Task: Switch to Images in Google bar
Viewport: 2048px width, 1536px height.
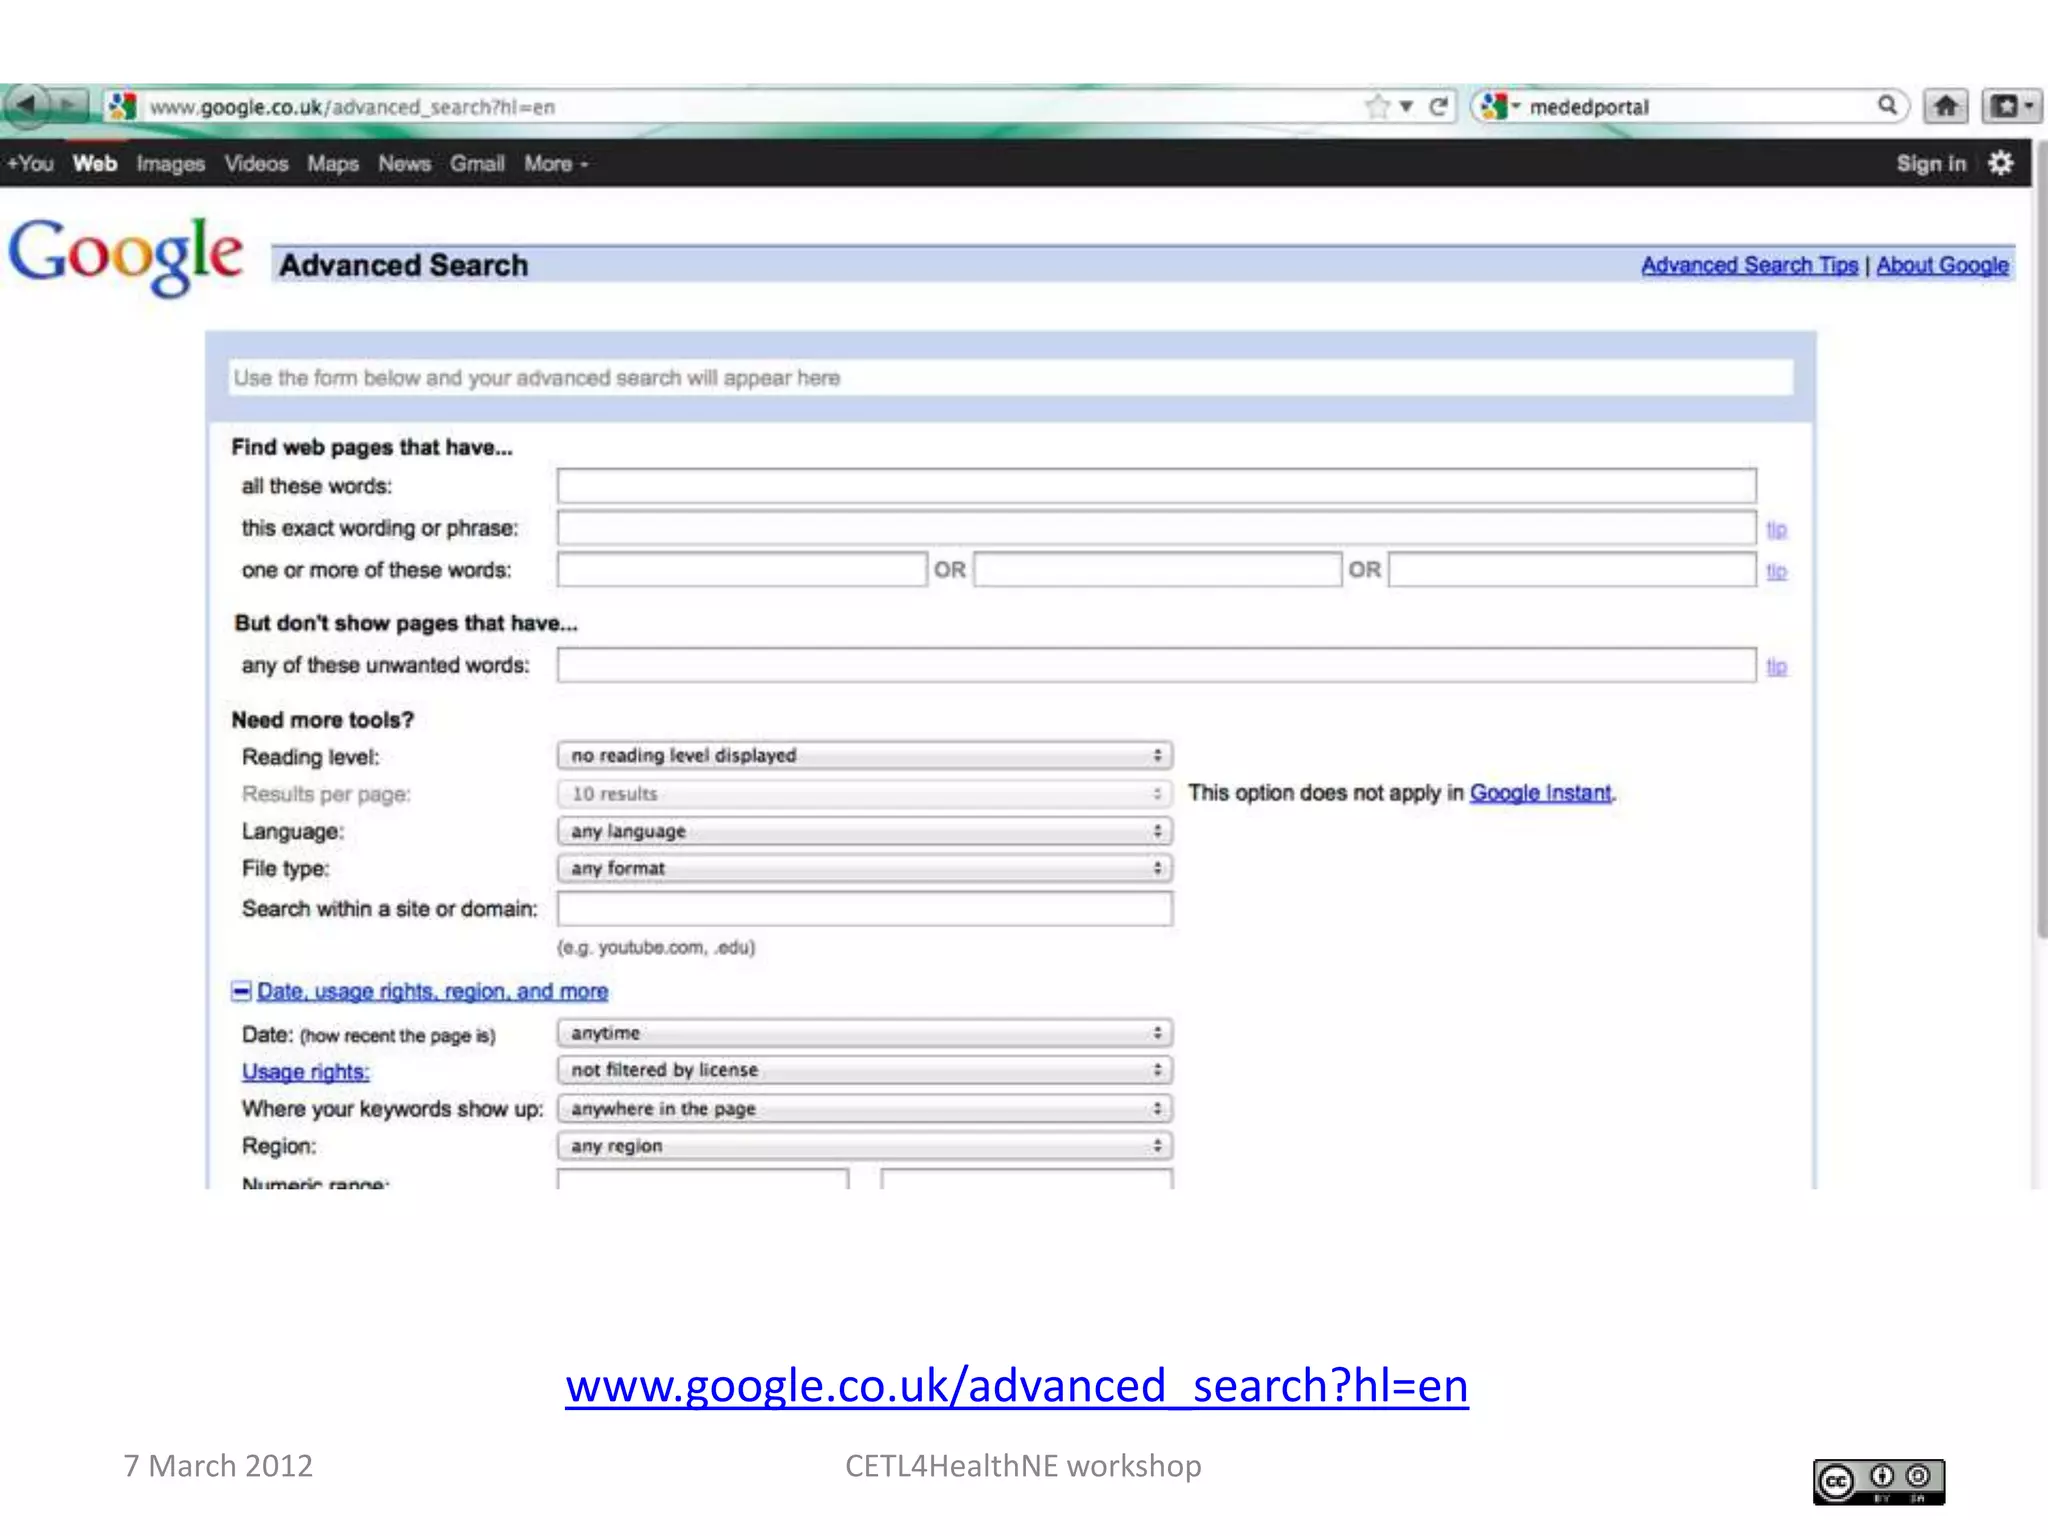Action: [170, 164]
